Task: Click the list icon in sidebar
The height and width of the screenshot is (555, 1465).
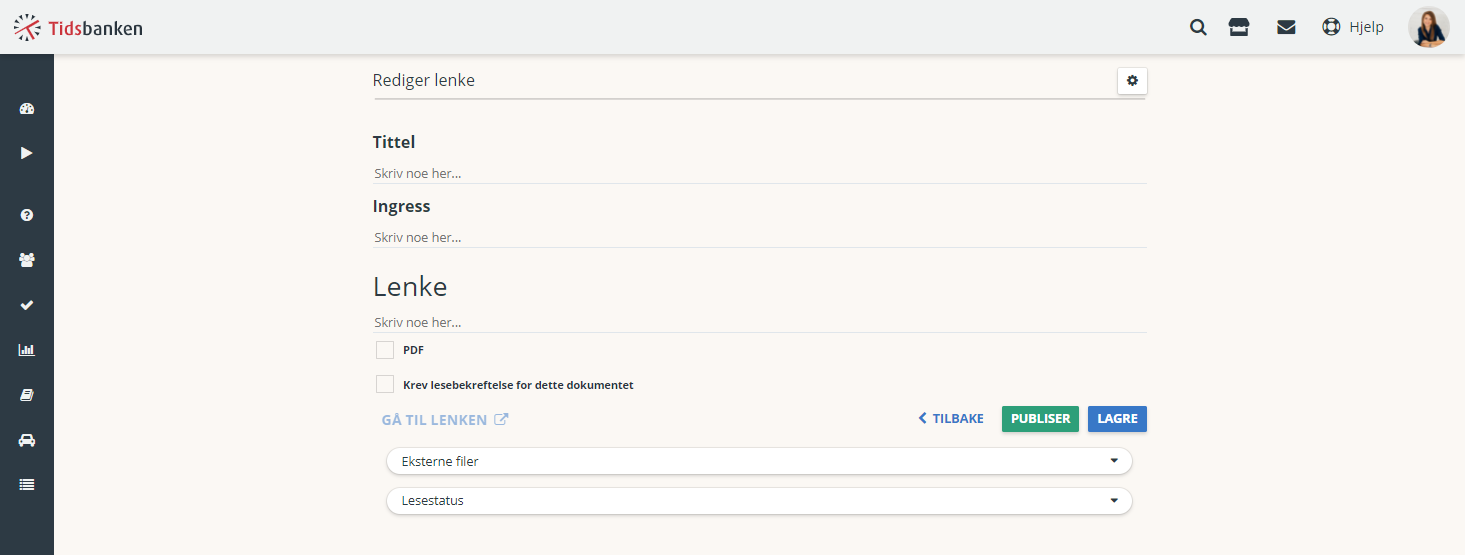Action: (27, 485)
